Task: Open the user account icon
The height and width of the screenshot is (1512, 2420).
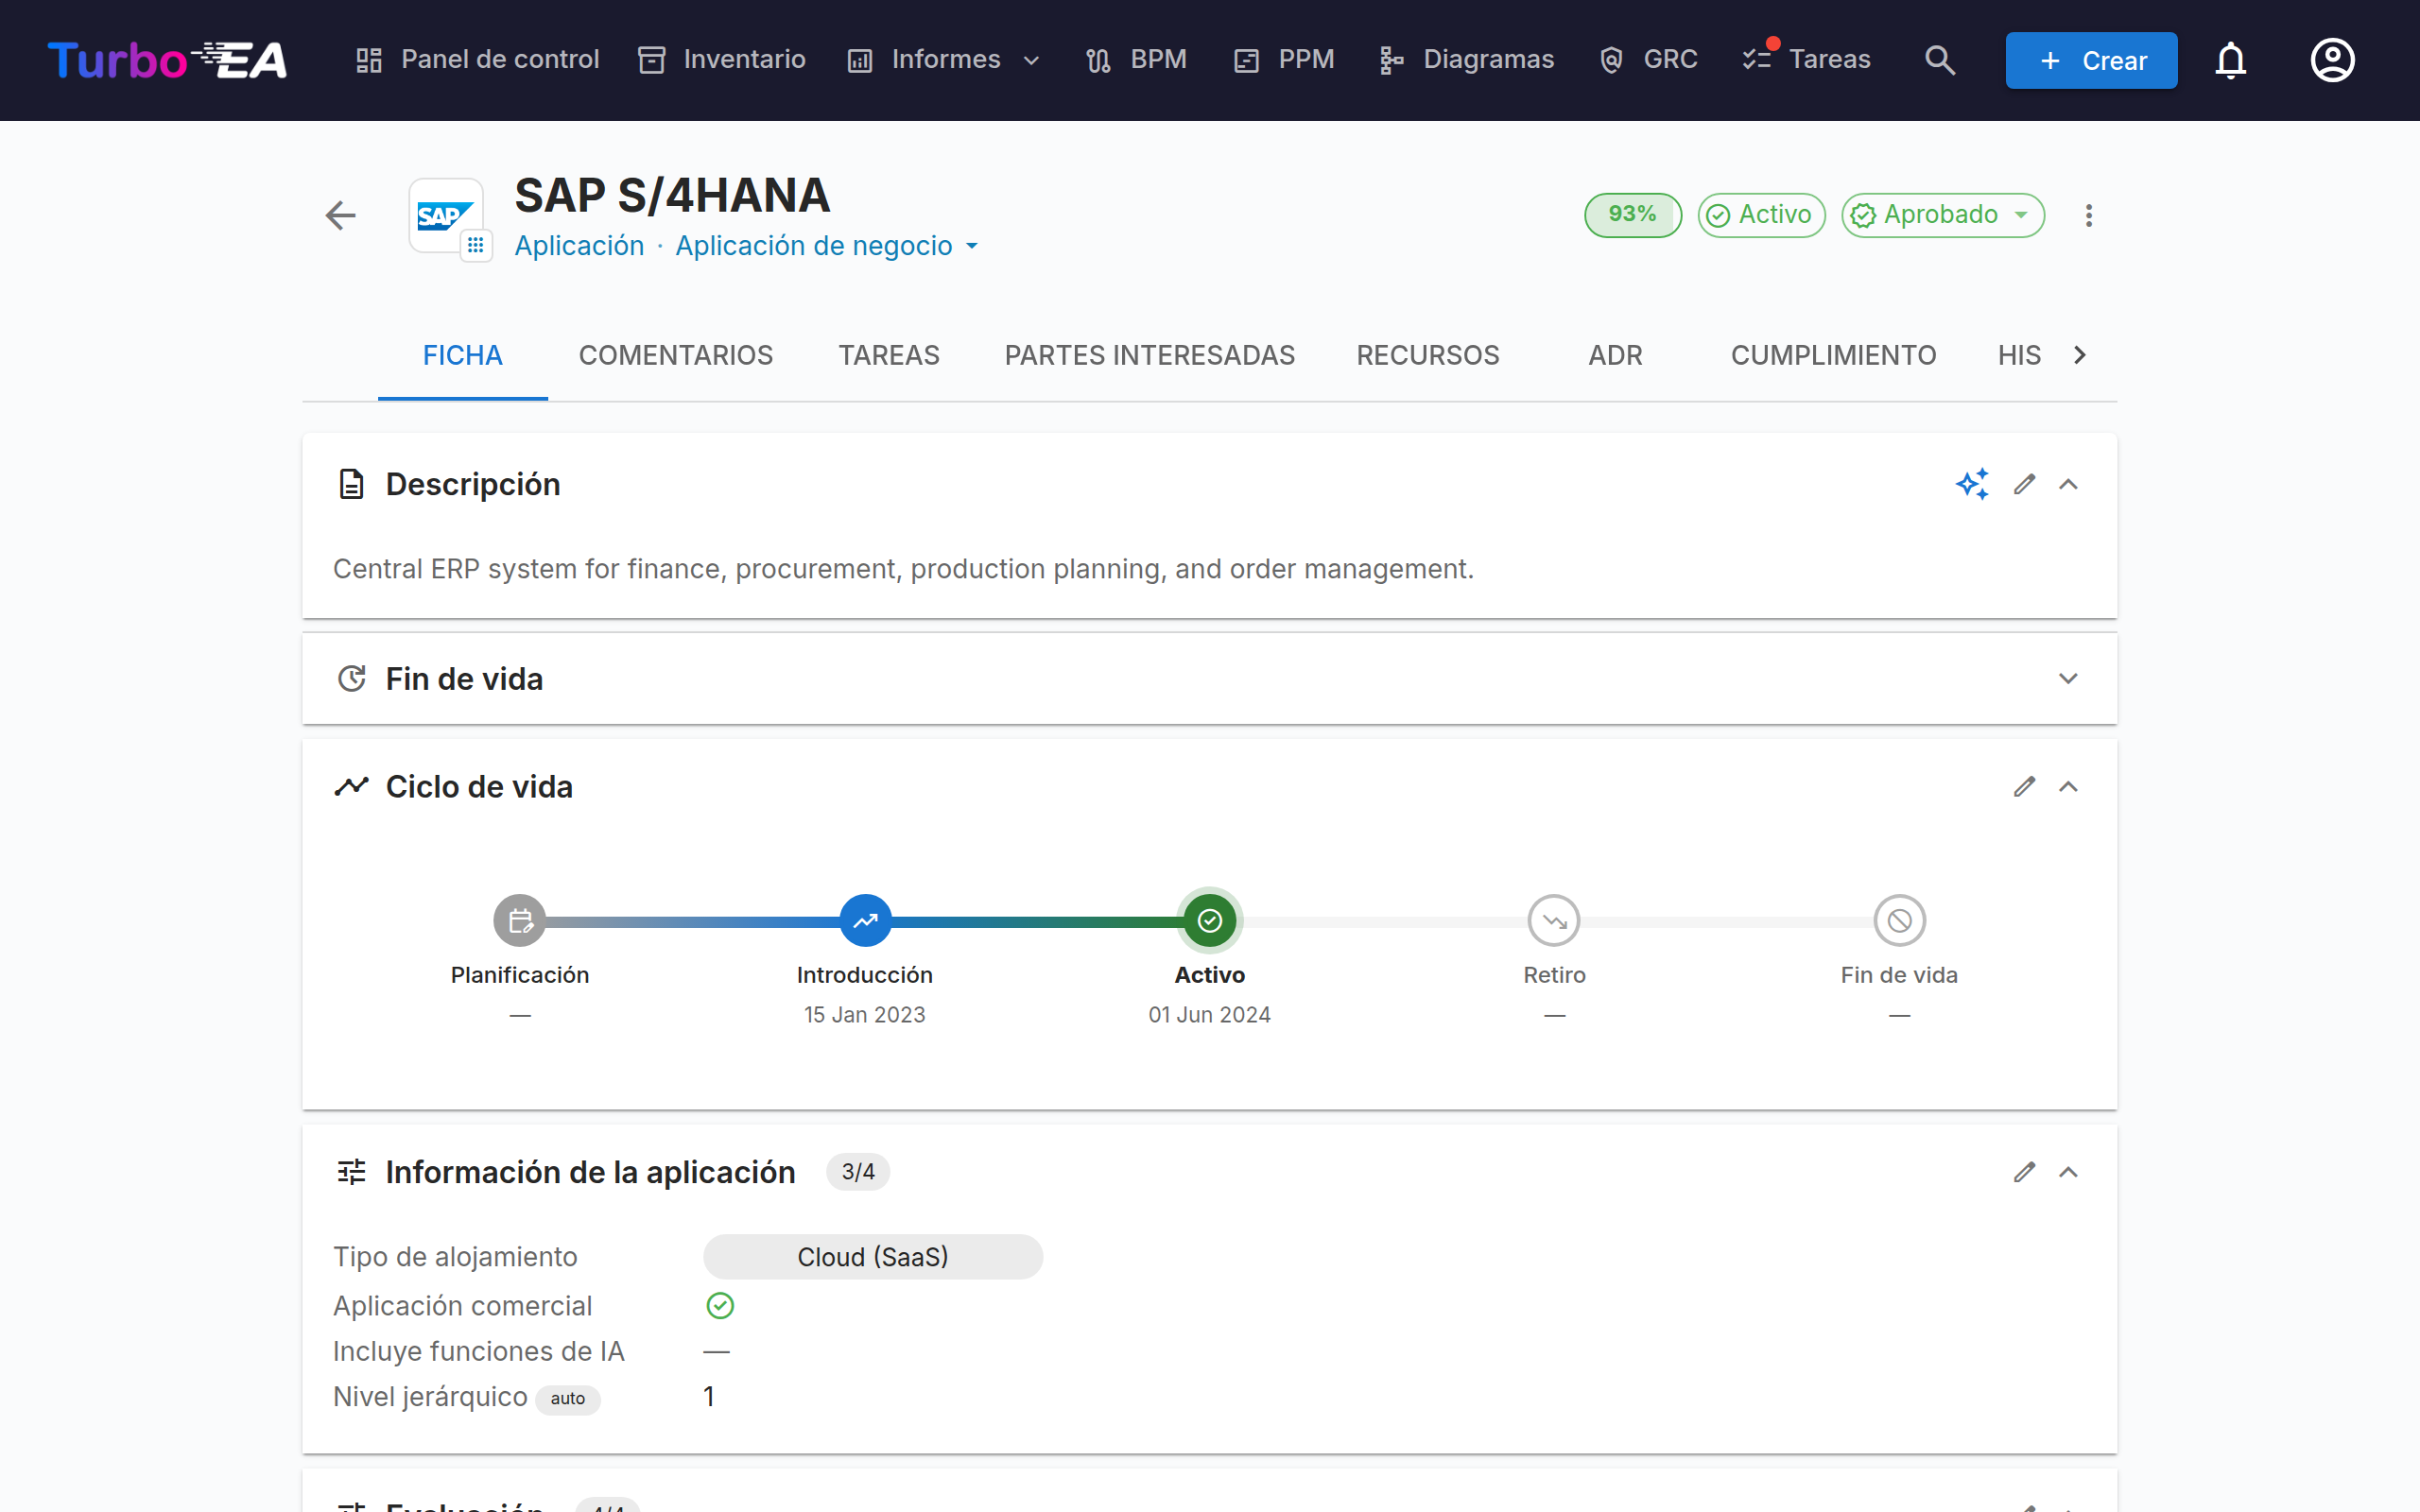Action: (x=2332, y=60)
